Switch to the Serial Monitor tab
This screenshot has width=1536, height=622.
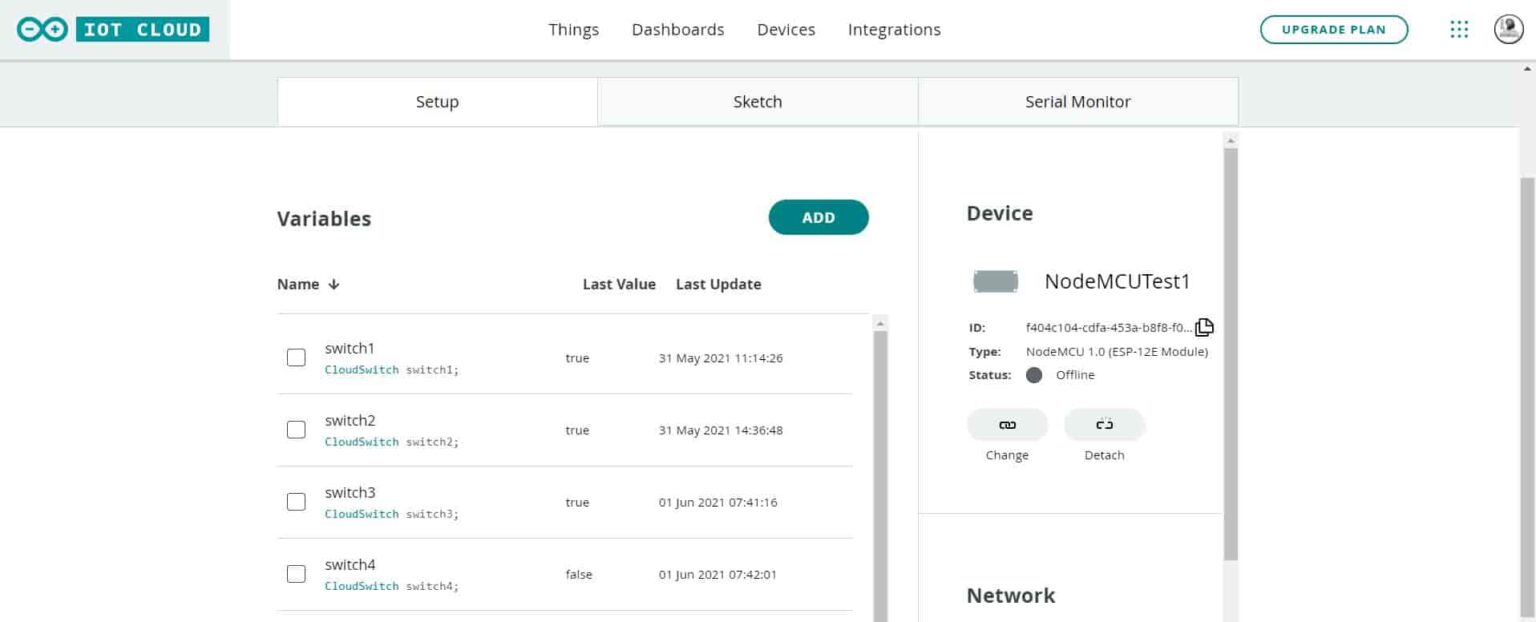[1077, 101]
